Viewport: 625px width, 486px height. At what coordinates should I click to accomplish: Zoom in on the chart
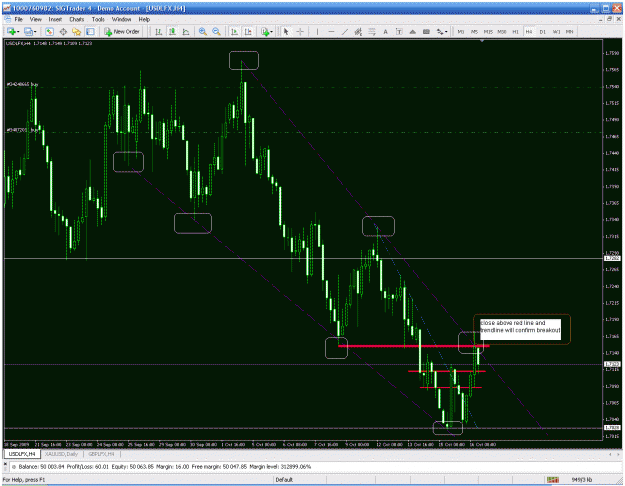point(203,31)
